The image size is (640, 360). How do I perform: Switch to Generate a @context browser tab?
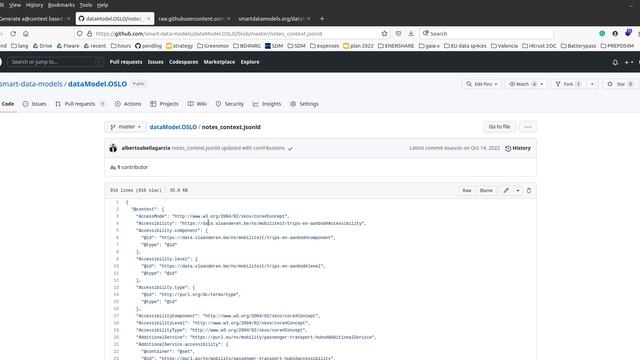(x=35, y=18)
